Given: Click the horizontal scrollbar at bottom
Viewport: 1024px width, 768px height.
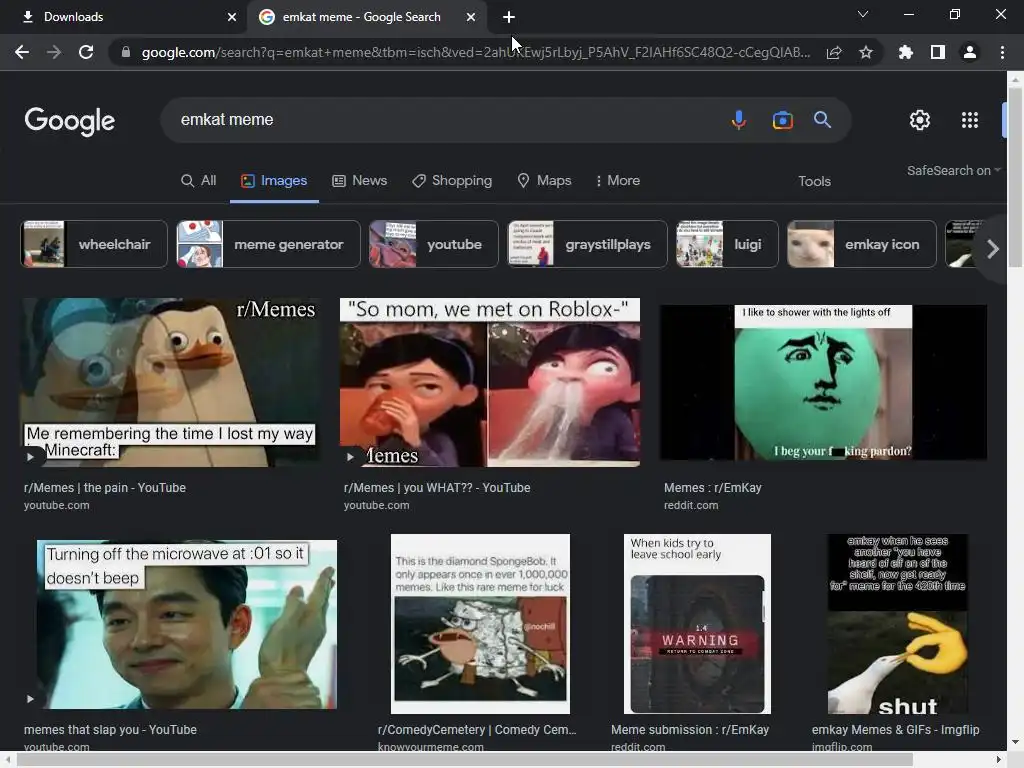Looking at the screenshot, I should point(465,760).
